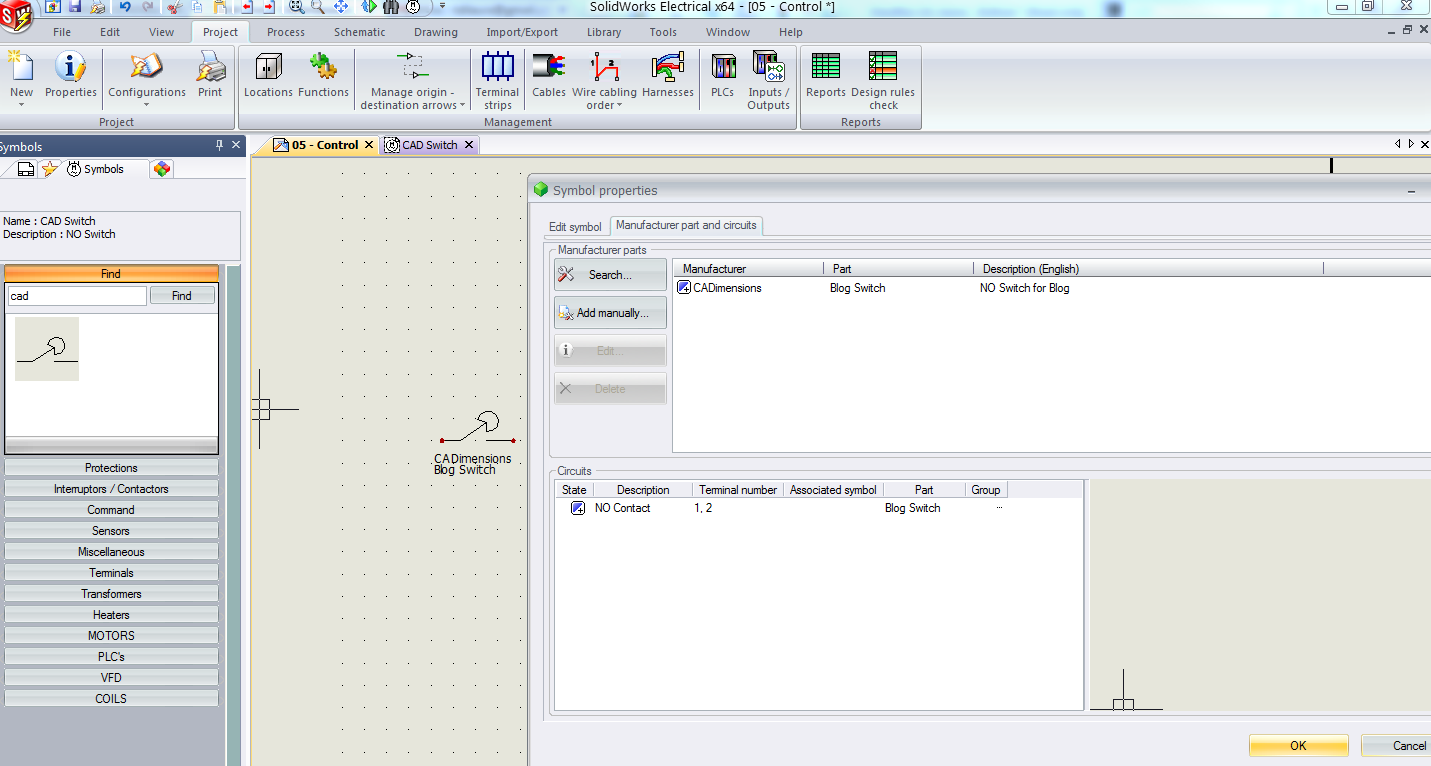Expand the Interruptors / Contactors category

pyautogui.click(x=111, y=489)
